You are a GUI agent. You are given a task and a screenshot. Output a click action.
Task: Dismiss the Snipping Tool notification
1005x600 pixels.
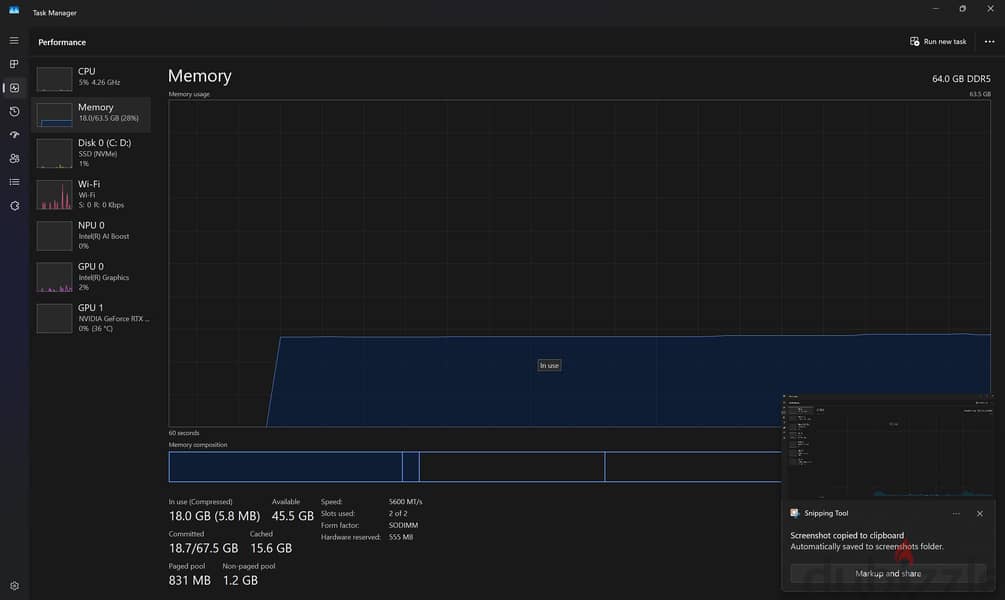coord(979,513)
